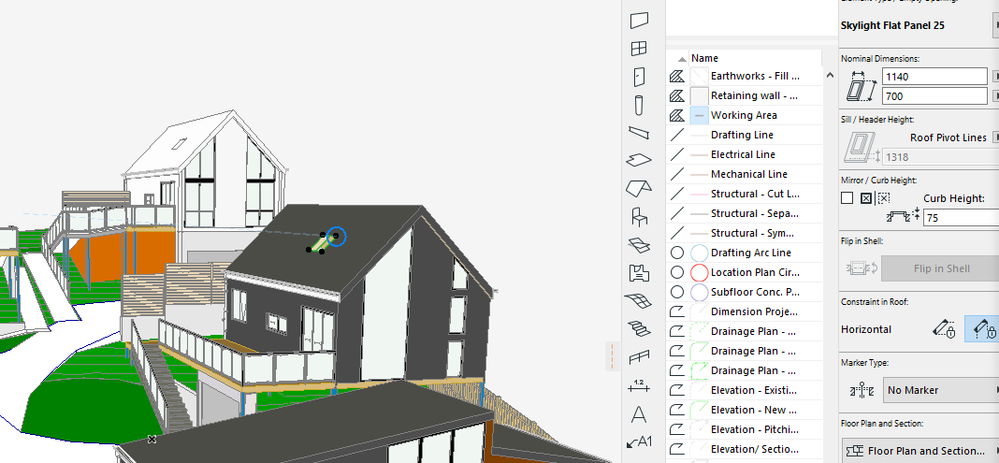Select the Subfloor Conc. P... row
Screen dimensions: 999x463
(x=744, y=292)
